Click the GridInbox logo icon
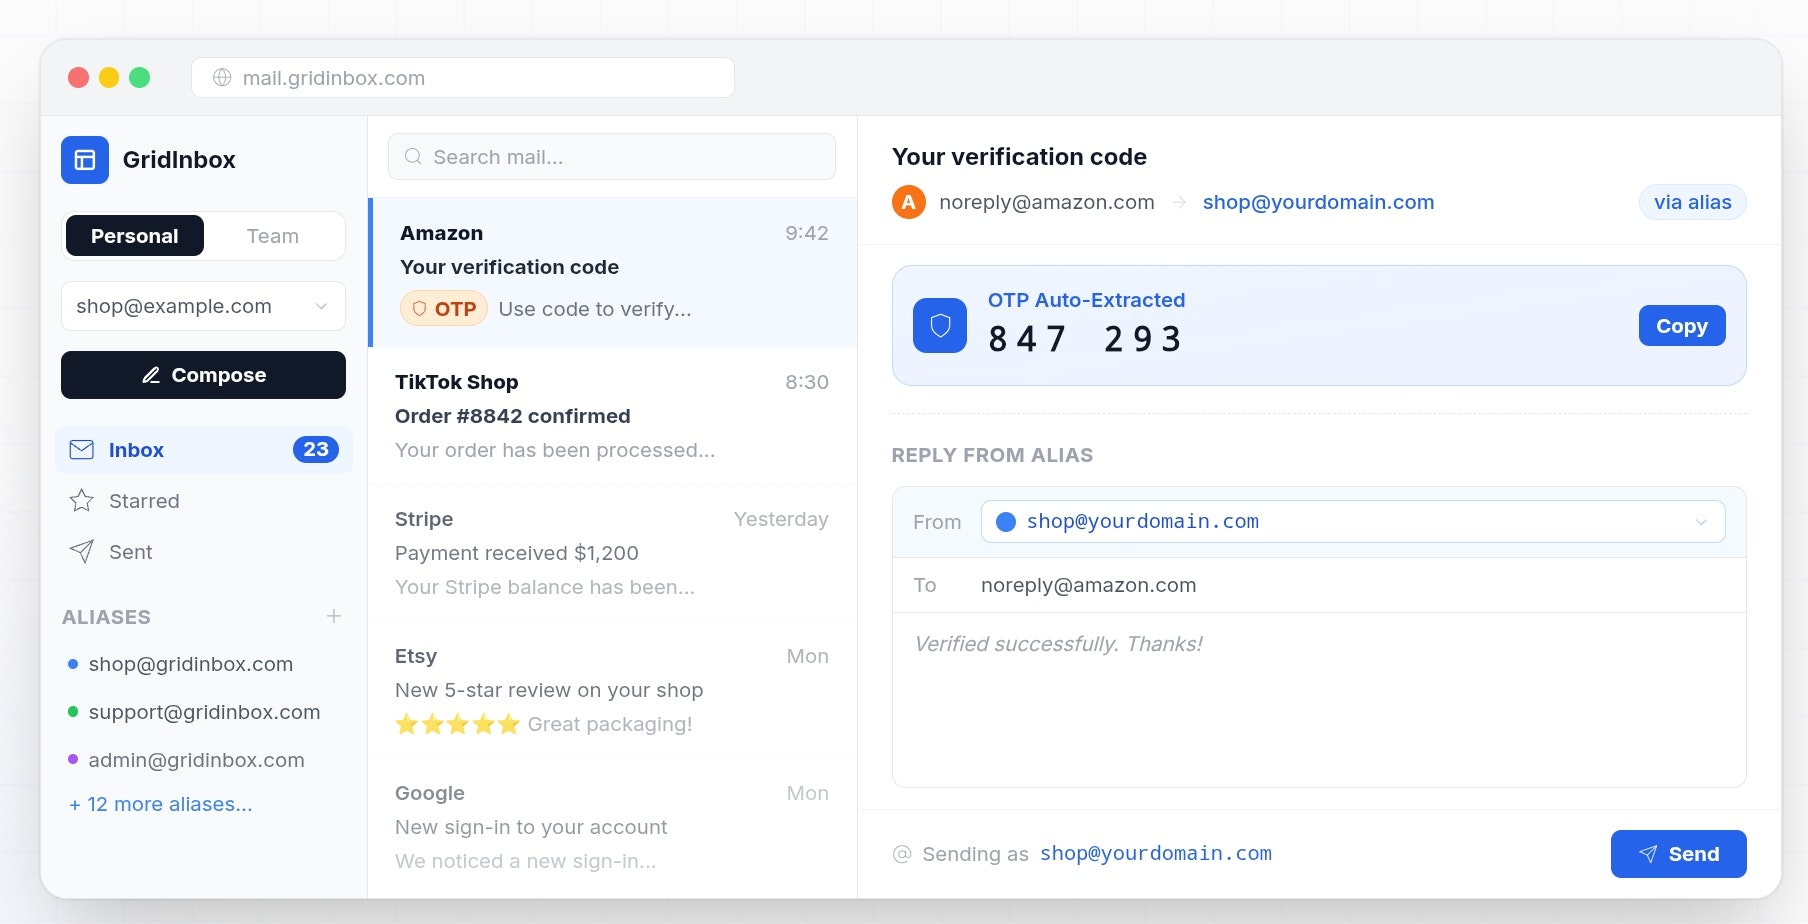The image size is (1808, 924). point(85,160)
